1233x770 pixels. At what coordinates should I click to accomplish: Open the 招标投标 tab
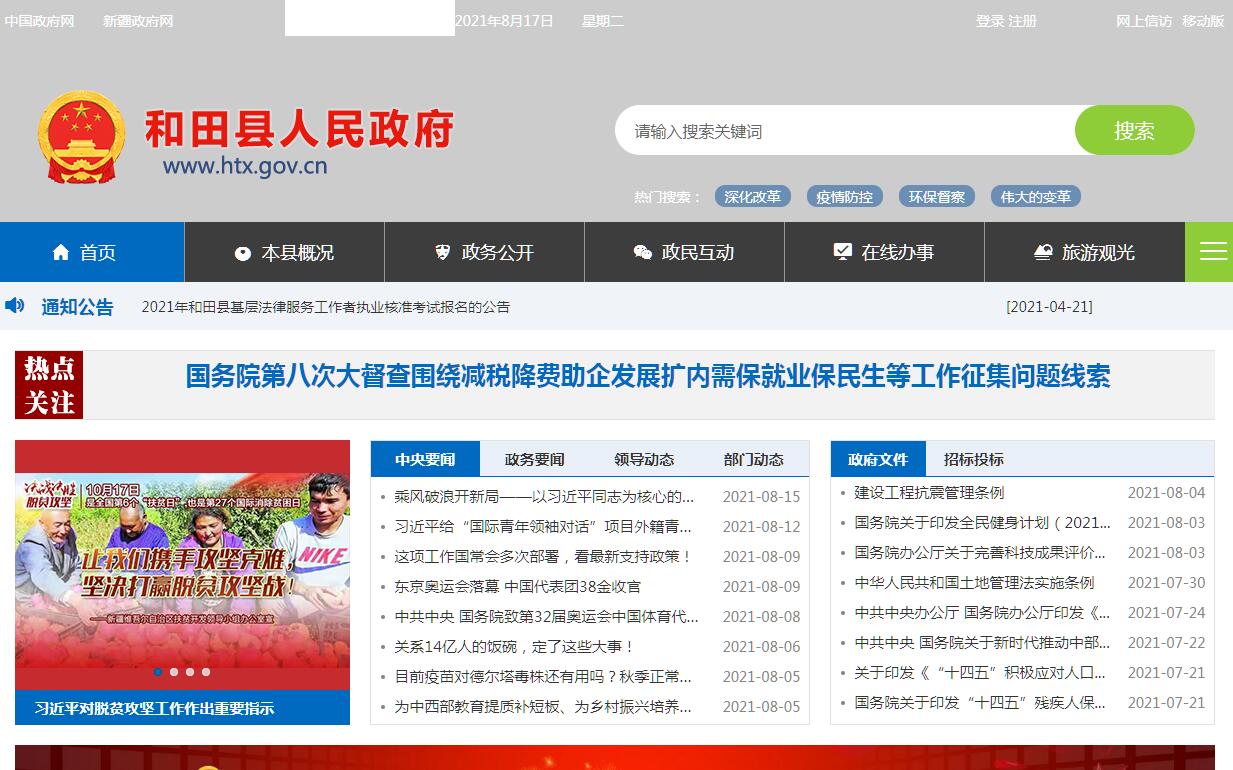(973, 459)
